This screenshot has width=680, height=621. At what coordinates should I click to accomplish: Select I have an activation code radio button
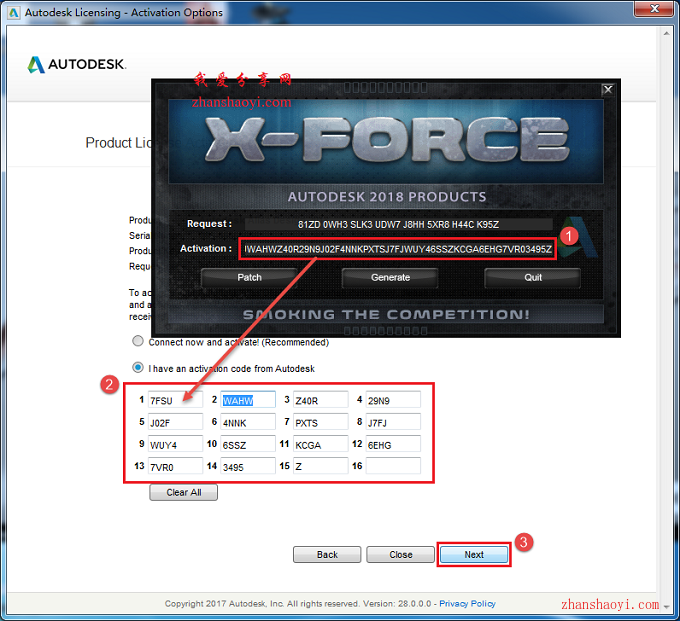(138, 368)
